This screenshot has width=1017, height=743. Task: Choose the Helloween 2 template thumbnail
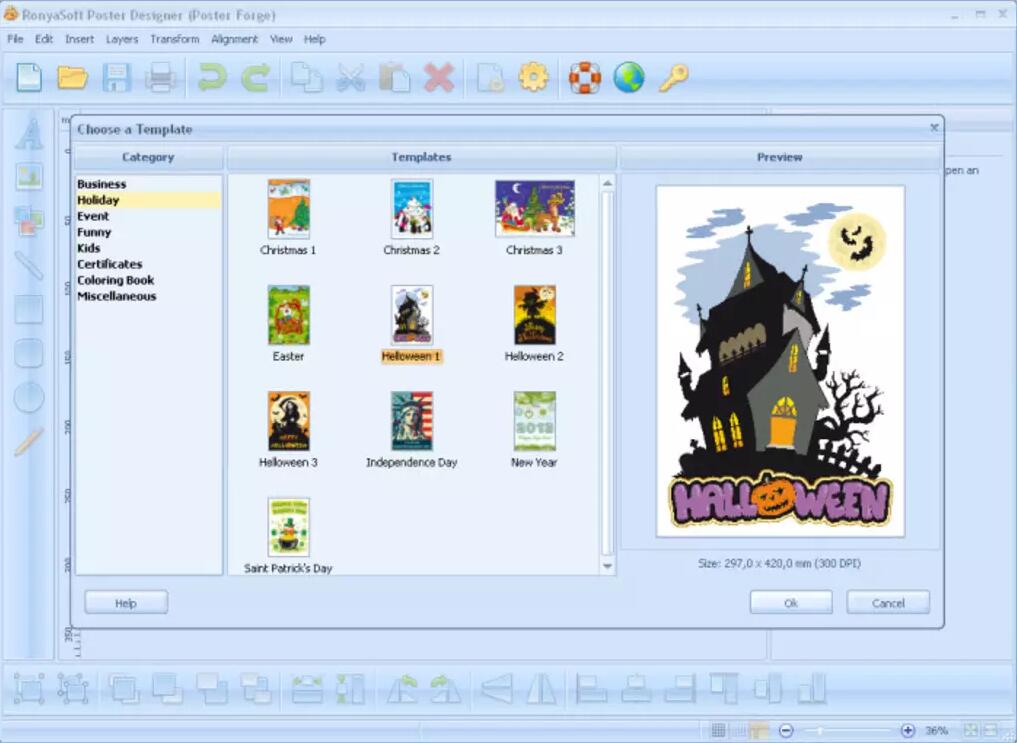(x=534, y=315)
